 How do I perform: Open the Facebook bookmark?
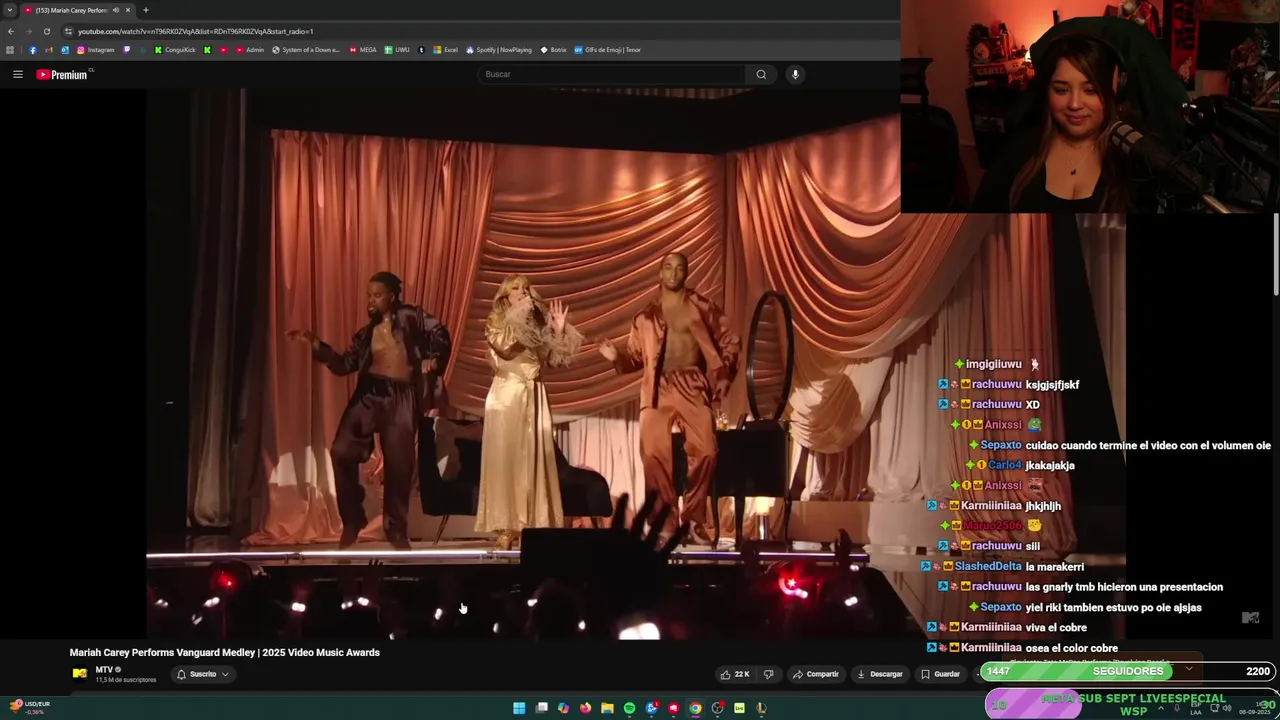(x=32, y=50)
